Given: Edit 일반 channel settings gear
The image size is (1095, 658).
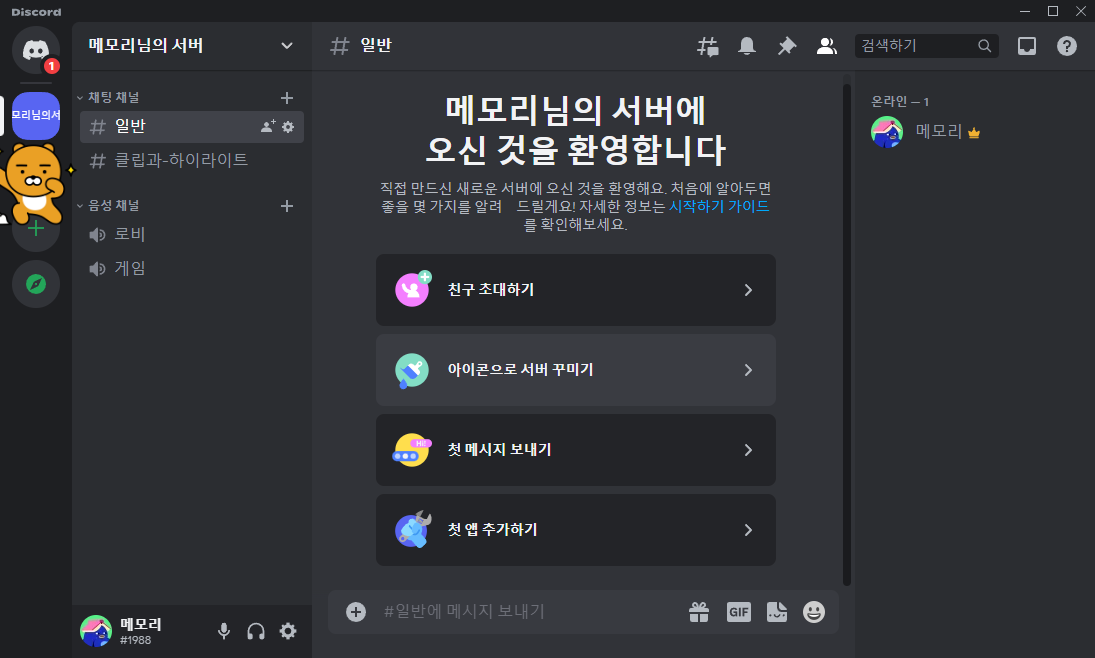Looking at the screenshot, I should point(288,126).
